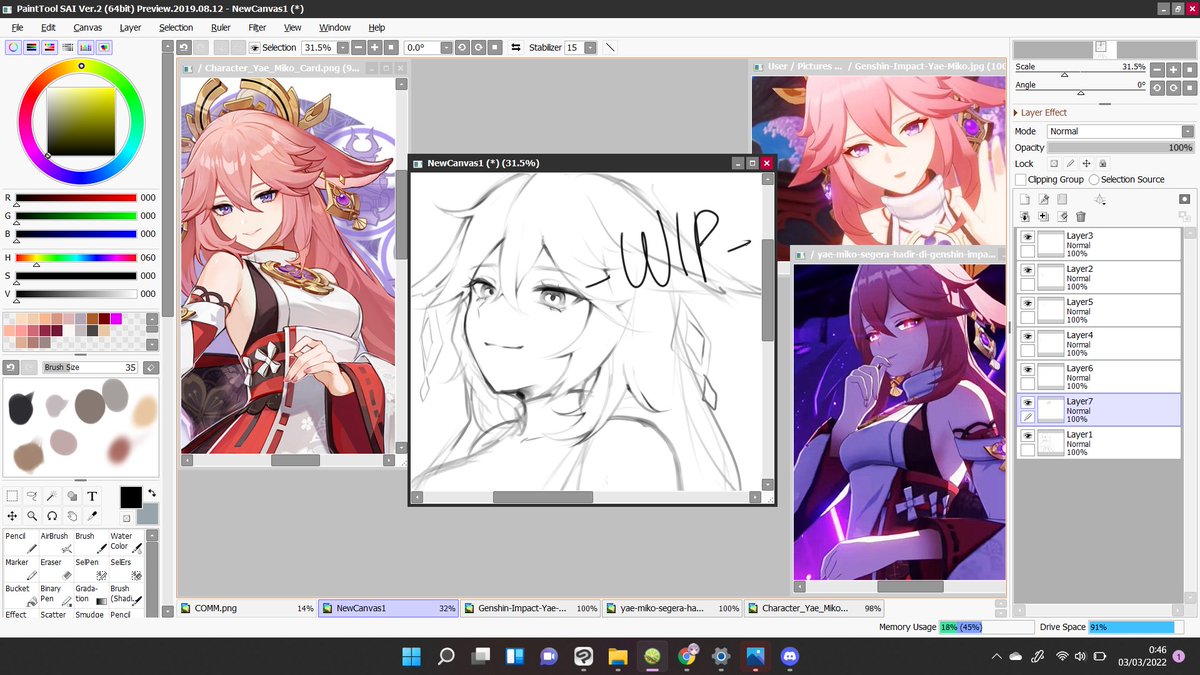Select the SelPen tool
The height and width of the screenshot is (675, 1200).
click(91, 569)
